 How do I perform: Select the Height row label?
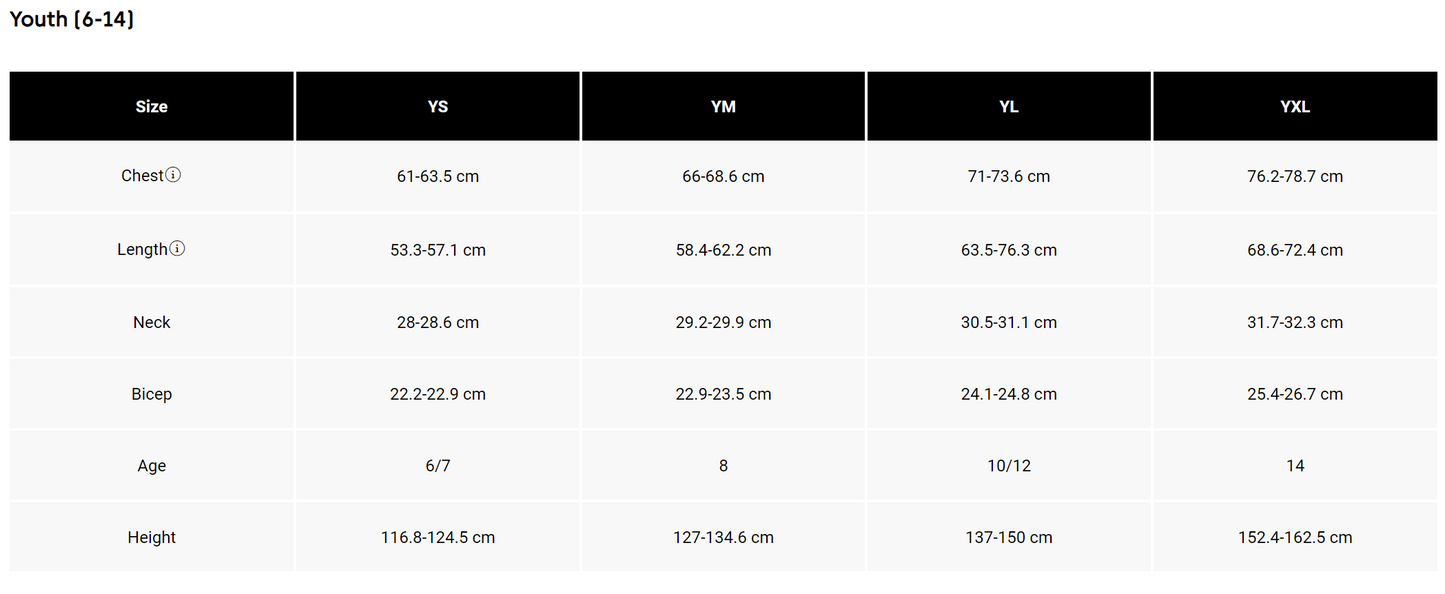(152, 537)
